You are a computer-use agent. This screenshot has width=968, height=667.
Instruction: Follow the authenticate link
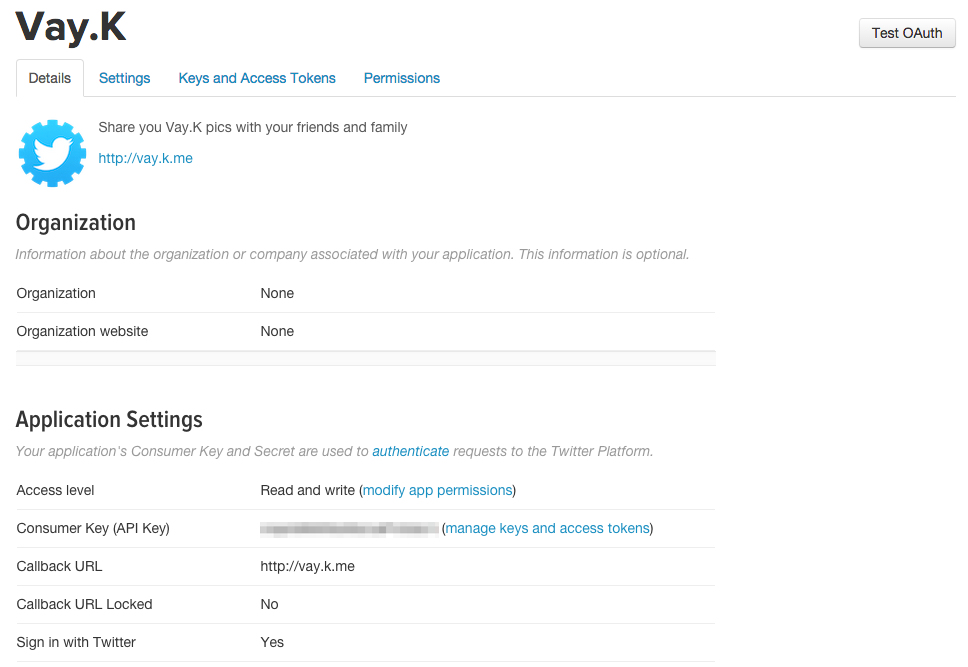click(410, 451)
